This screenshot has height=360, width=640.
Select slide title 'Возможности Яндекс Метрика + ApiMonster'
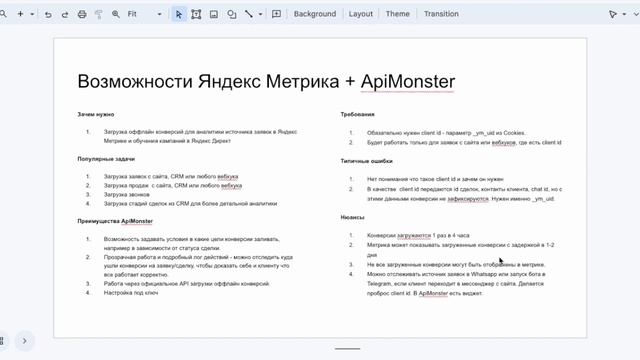(266, 81)
